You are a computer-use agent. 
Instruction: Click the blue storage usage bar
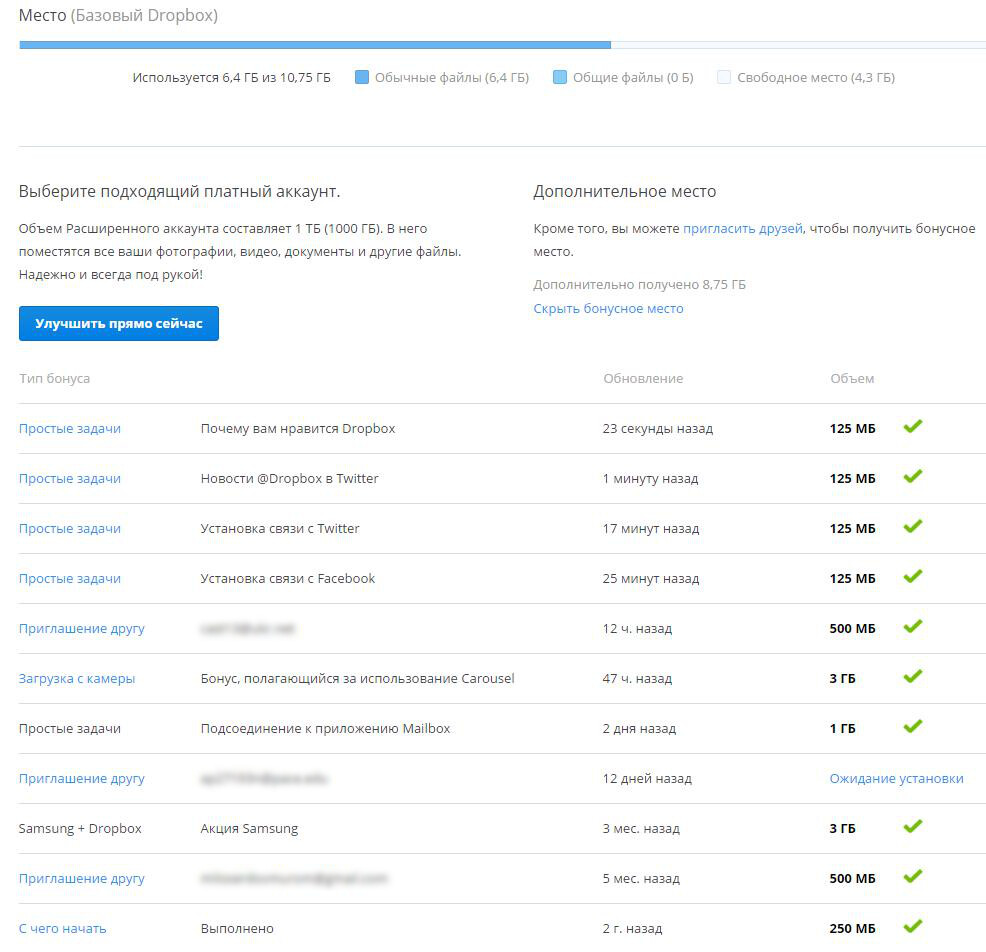[x=314, y=45]
